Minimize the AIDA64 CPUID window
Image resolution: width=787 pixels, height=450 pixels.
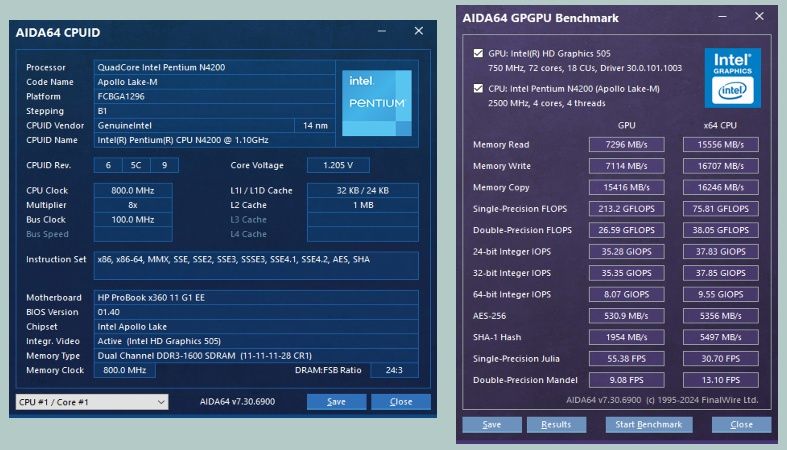click(x=382, y=31)
